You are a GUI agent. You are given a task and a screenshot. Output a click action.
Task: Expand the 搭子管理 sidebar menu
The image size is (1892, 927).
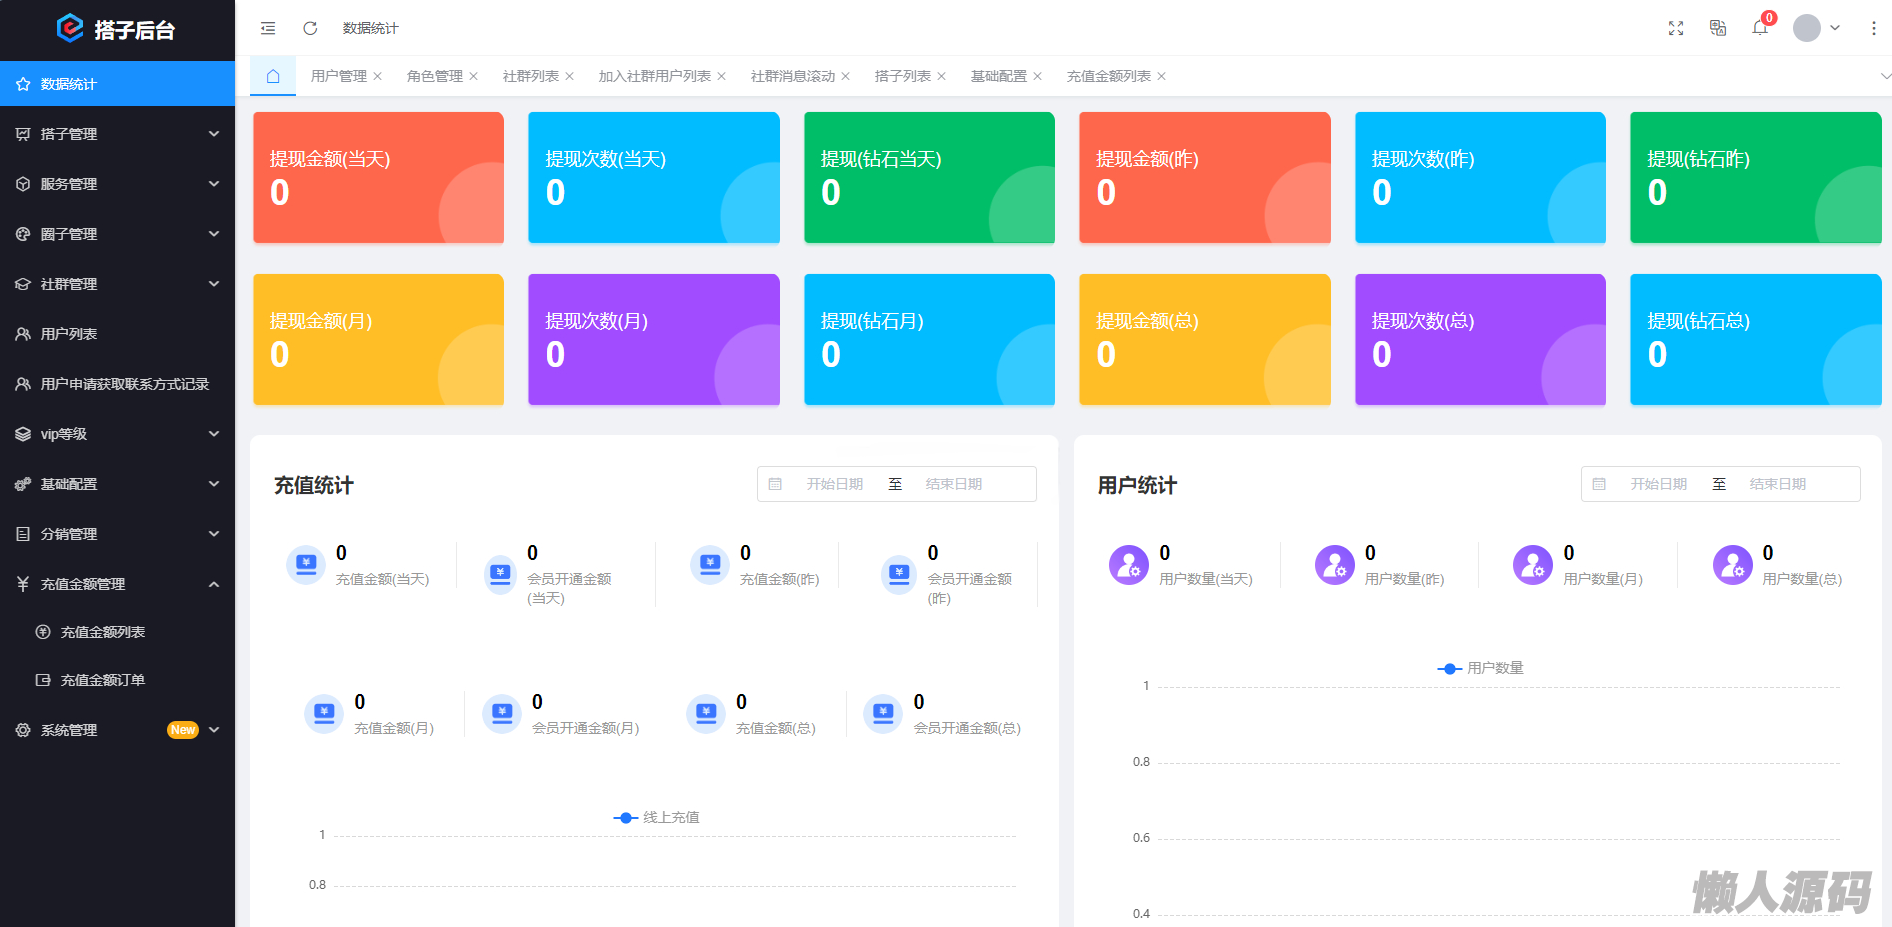point(117,134)
